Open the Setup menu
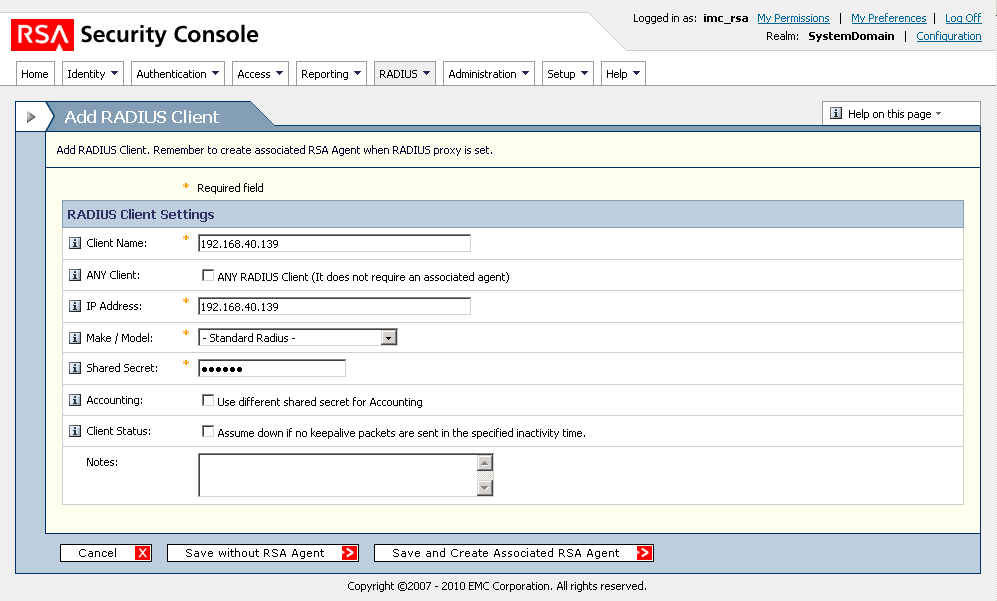 pyautogui.click(x=568, y=74)
